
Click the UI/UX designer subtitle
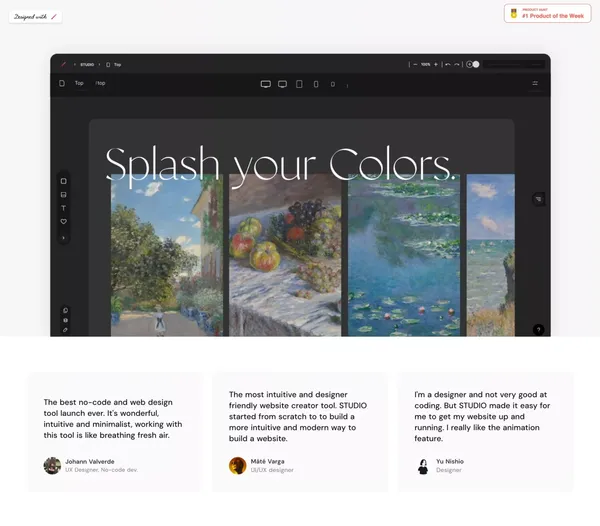tap(272, 470)
